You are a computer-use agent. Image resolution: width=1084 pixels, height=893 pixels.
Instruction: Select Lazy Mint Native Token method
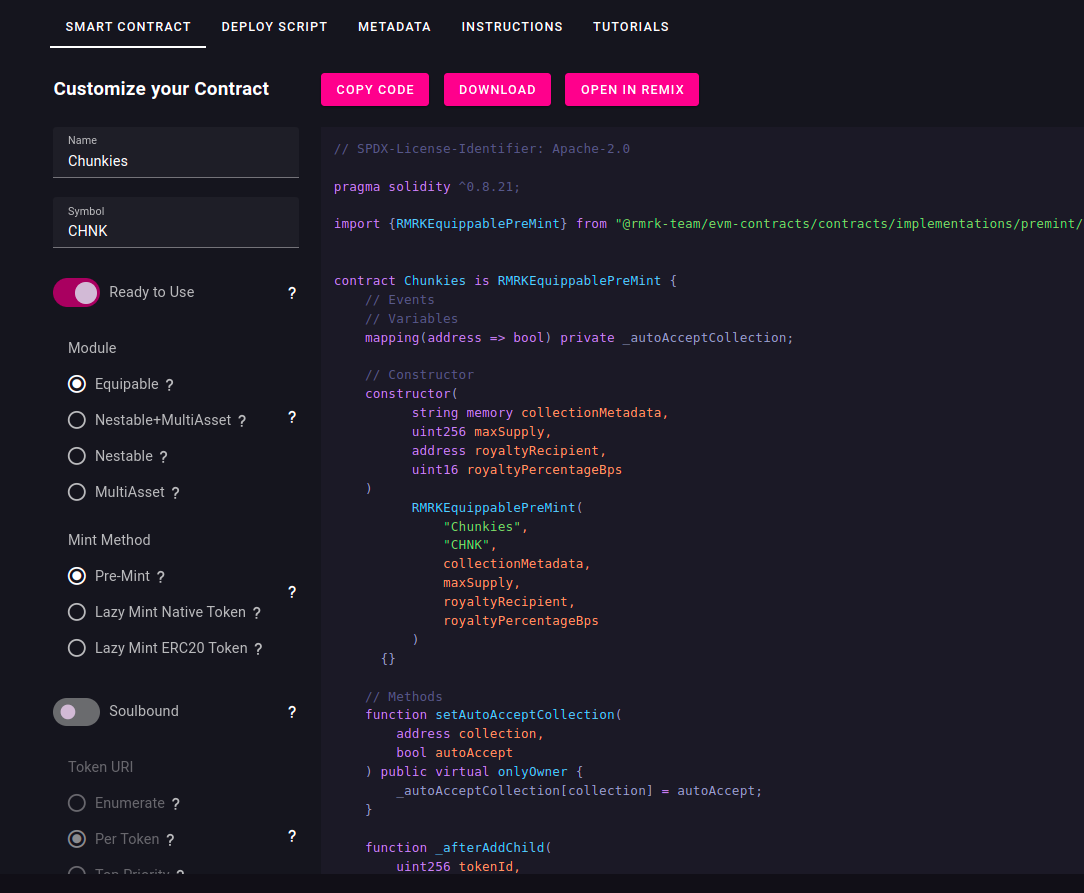click(77, 612)
